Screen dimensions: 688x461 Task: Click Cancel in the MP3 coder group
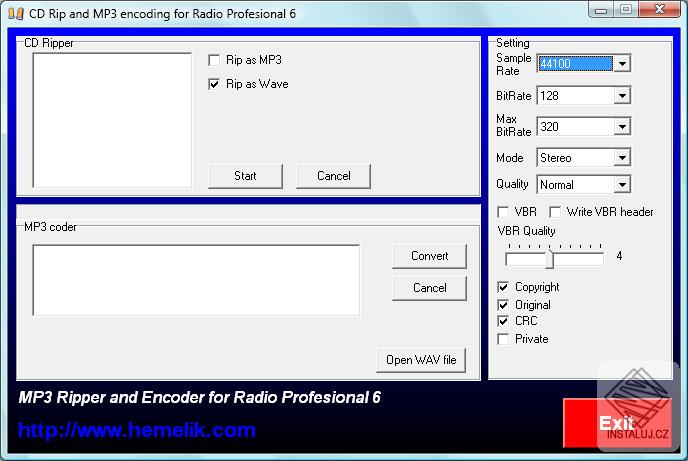point(429,288)
